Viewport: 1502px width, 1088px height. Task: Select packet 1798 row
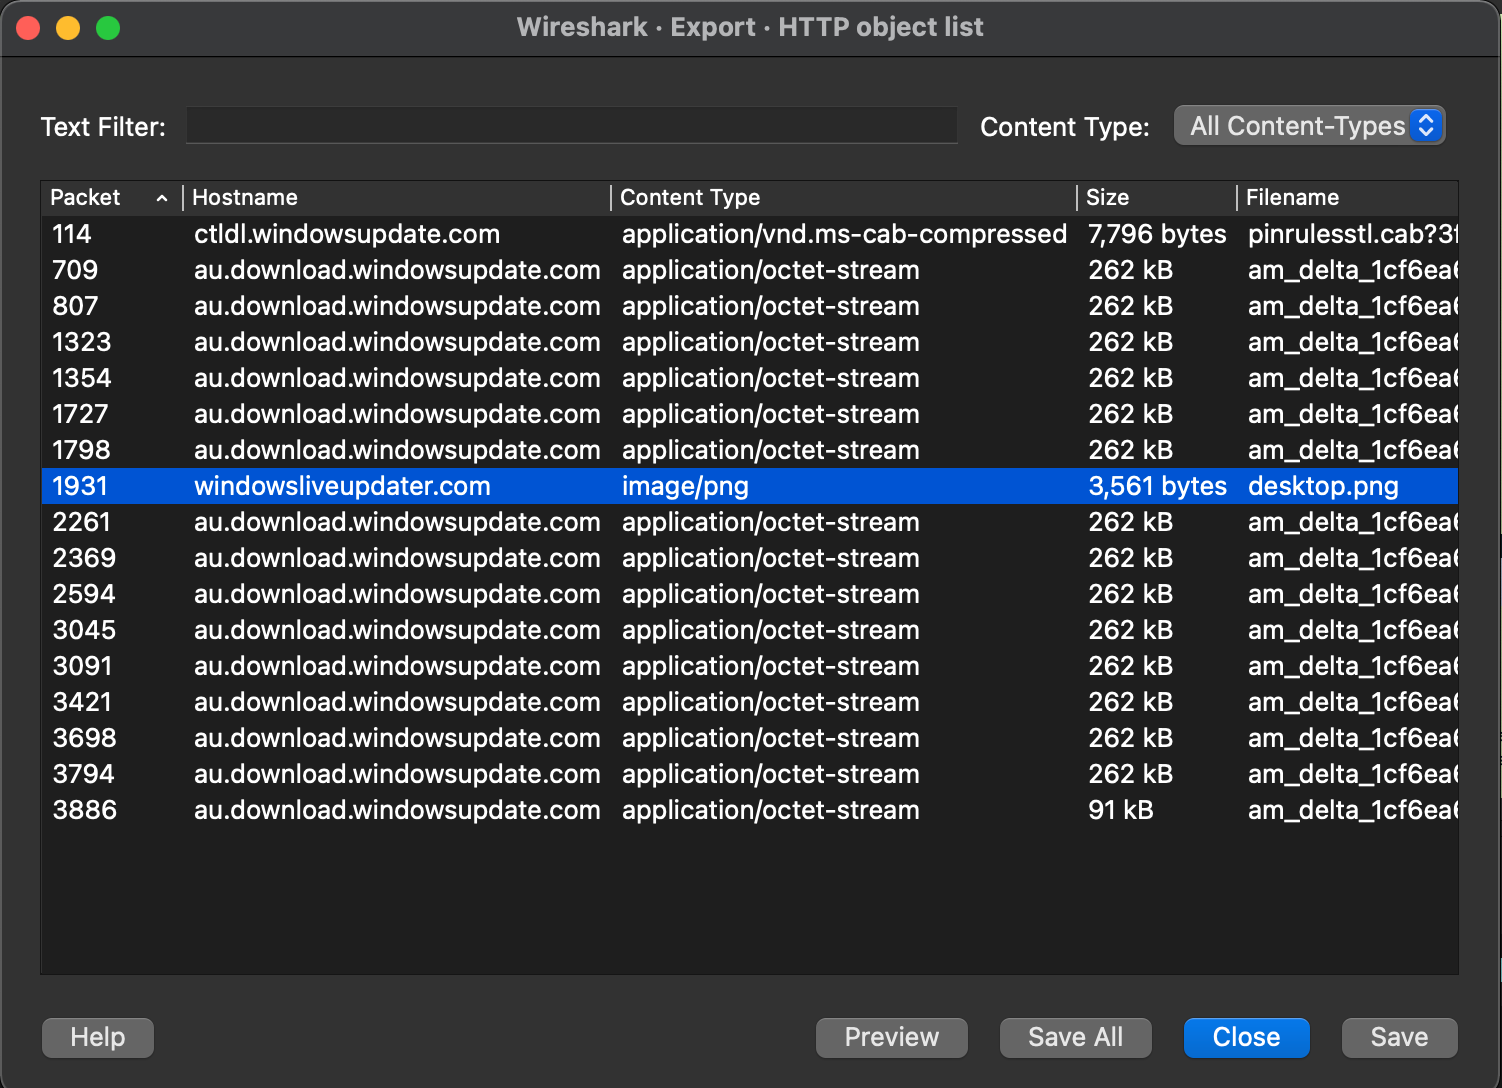tap(750, 450)
